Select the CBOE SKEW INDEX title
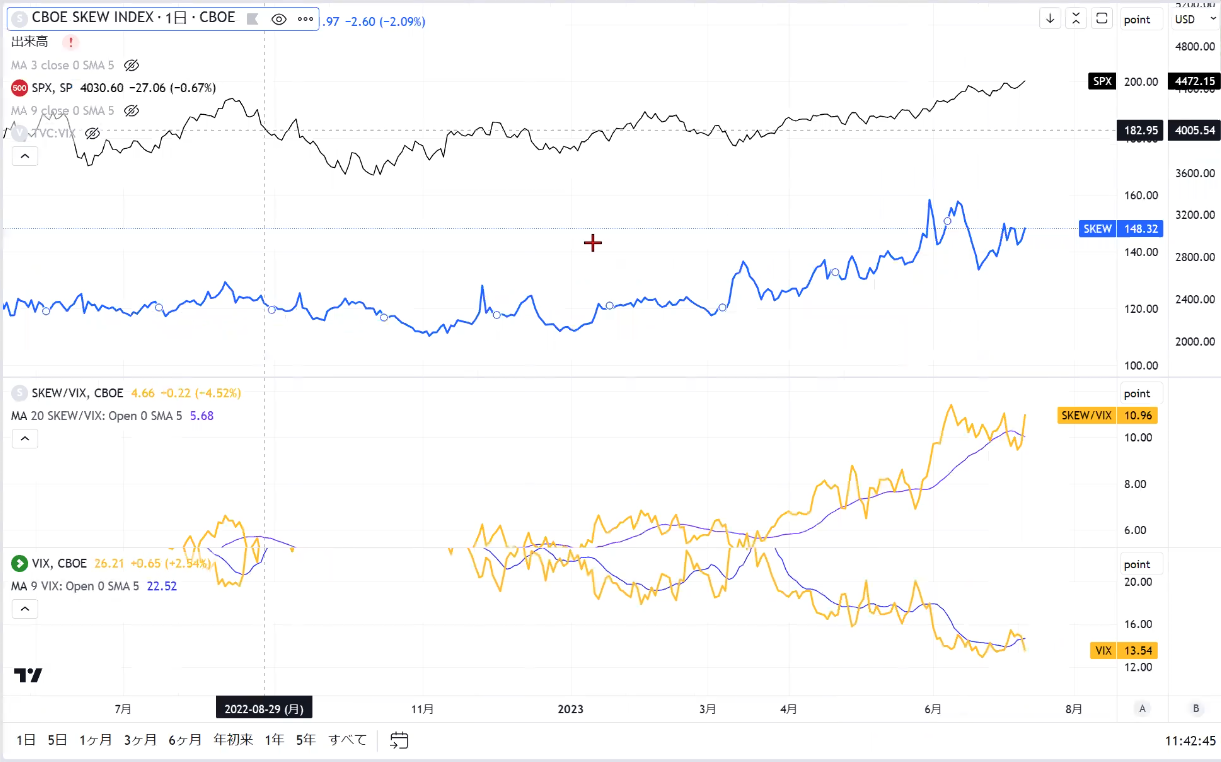 (x=133, y=18)
